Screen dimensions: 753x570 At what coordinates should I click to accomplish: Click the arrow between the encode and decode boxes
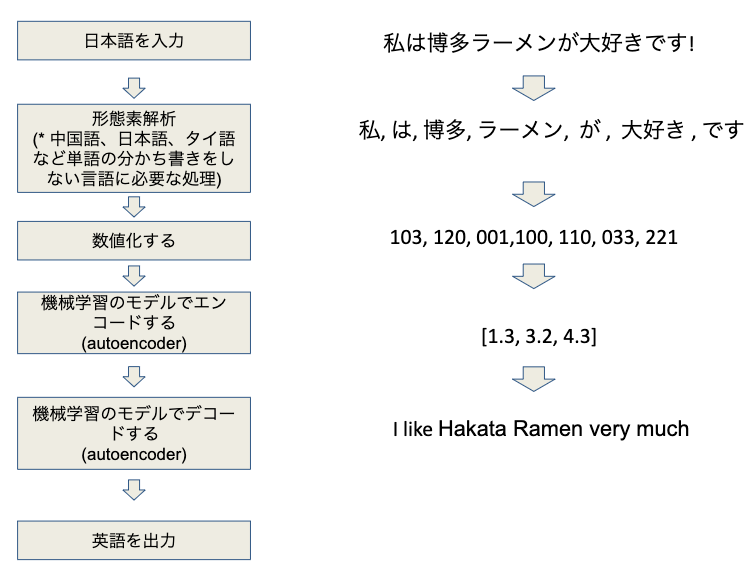[134, 376]
